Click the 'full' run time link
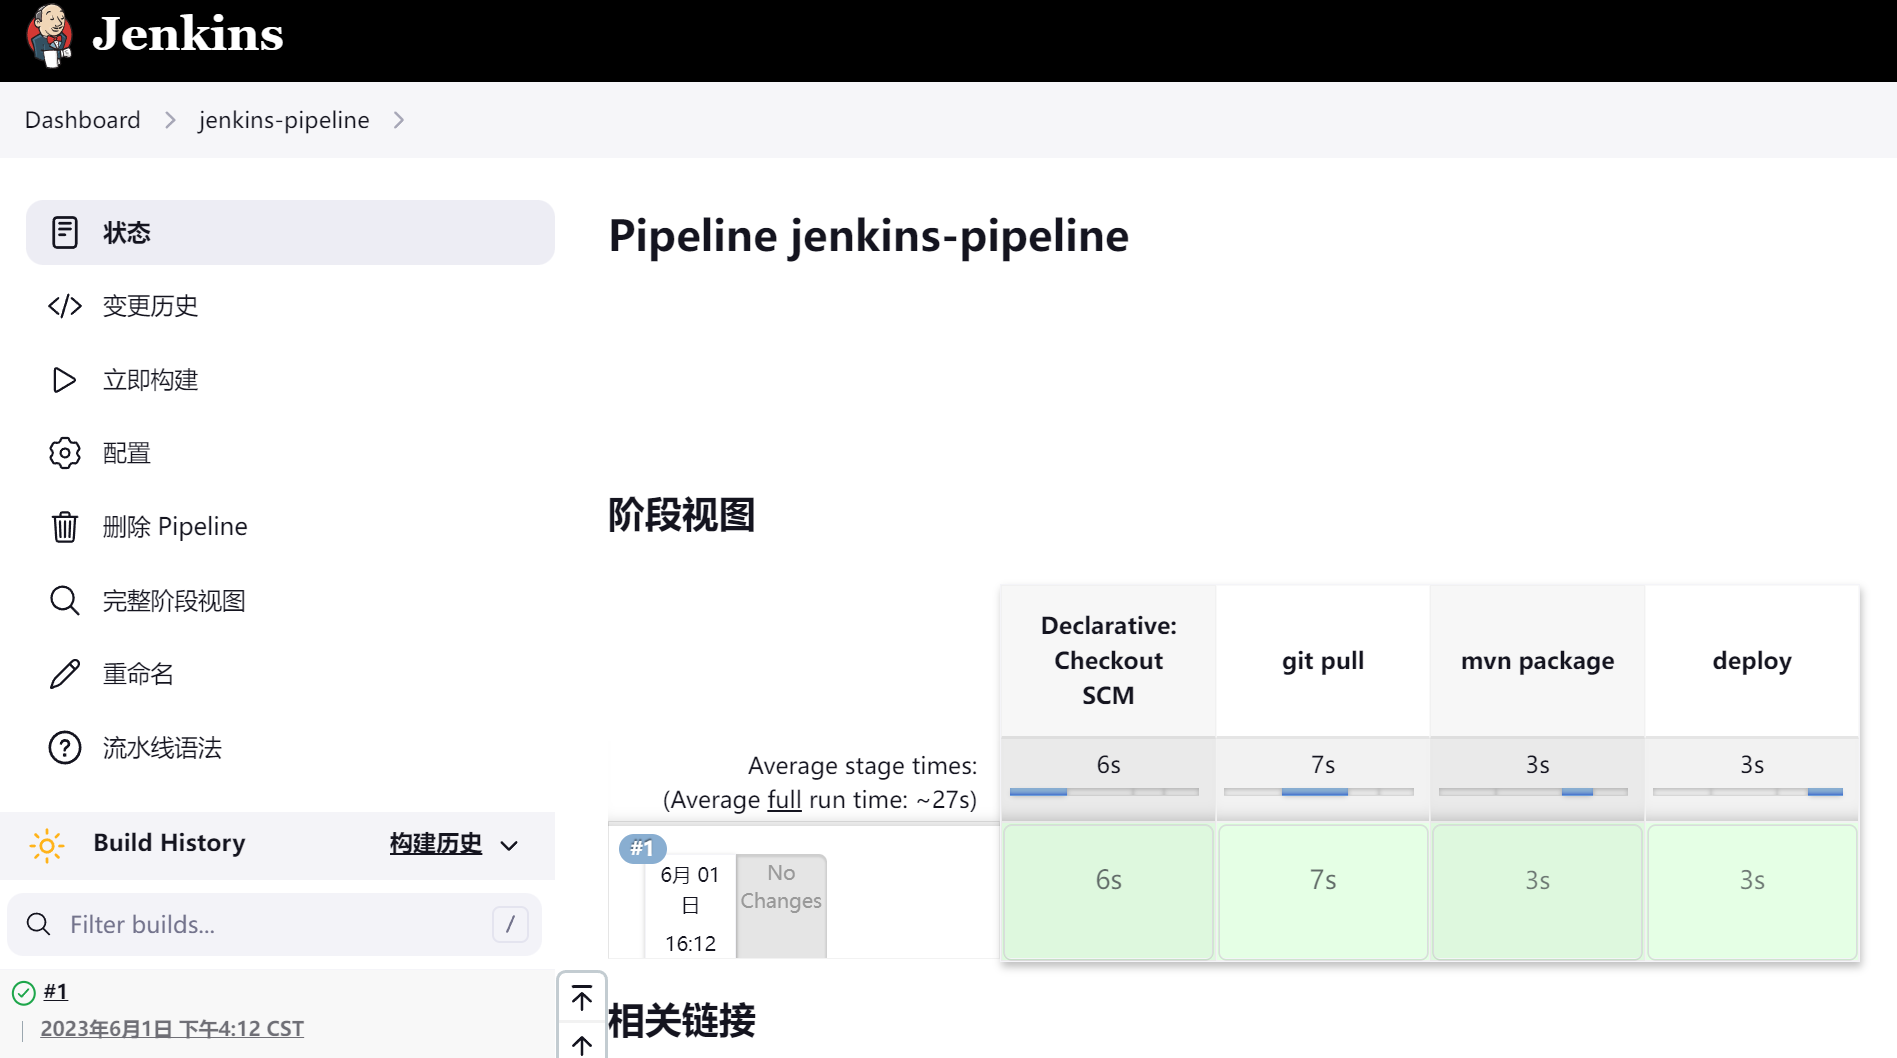The image size is (1897, 1058). [785, 800]
